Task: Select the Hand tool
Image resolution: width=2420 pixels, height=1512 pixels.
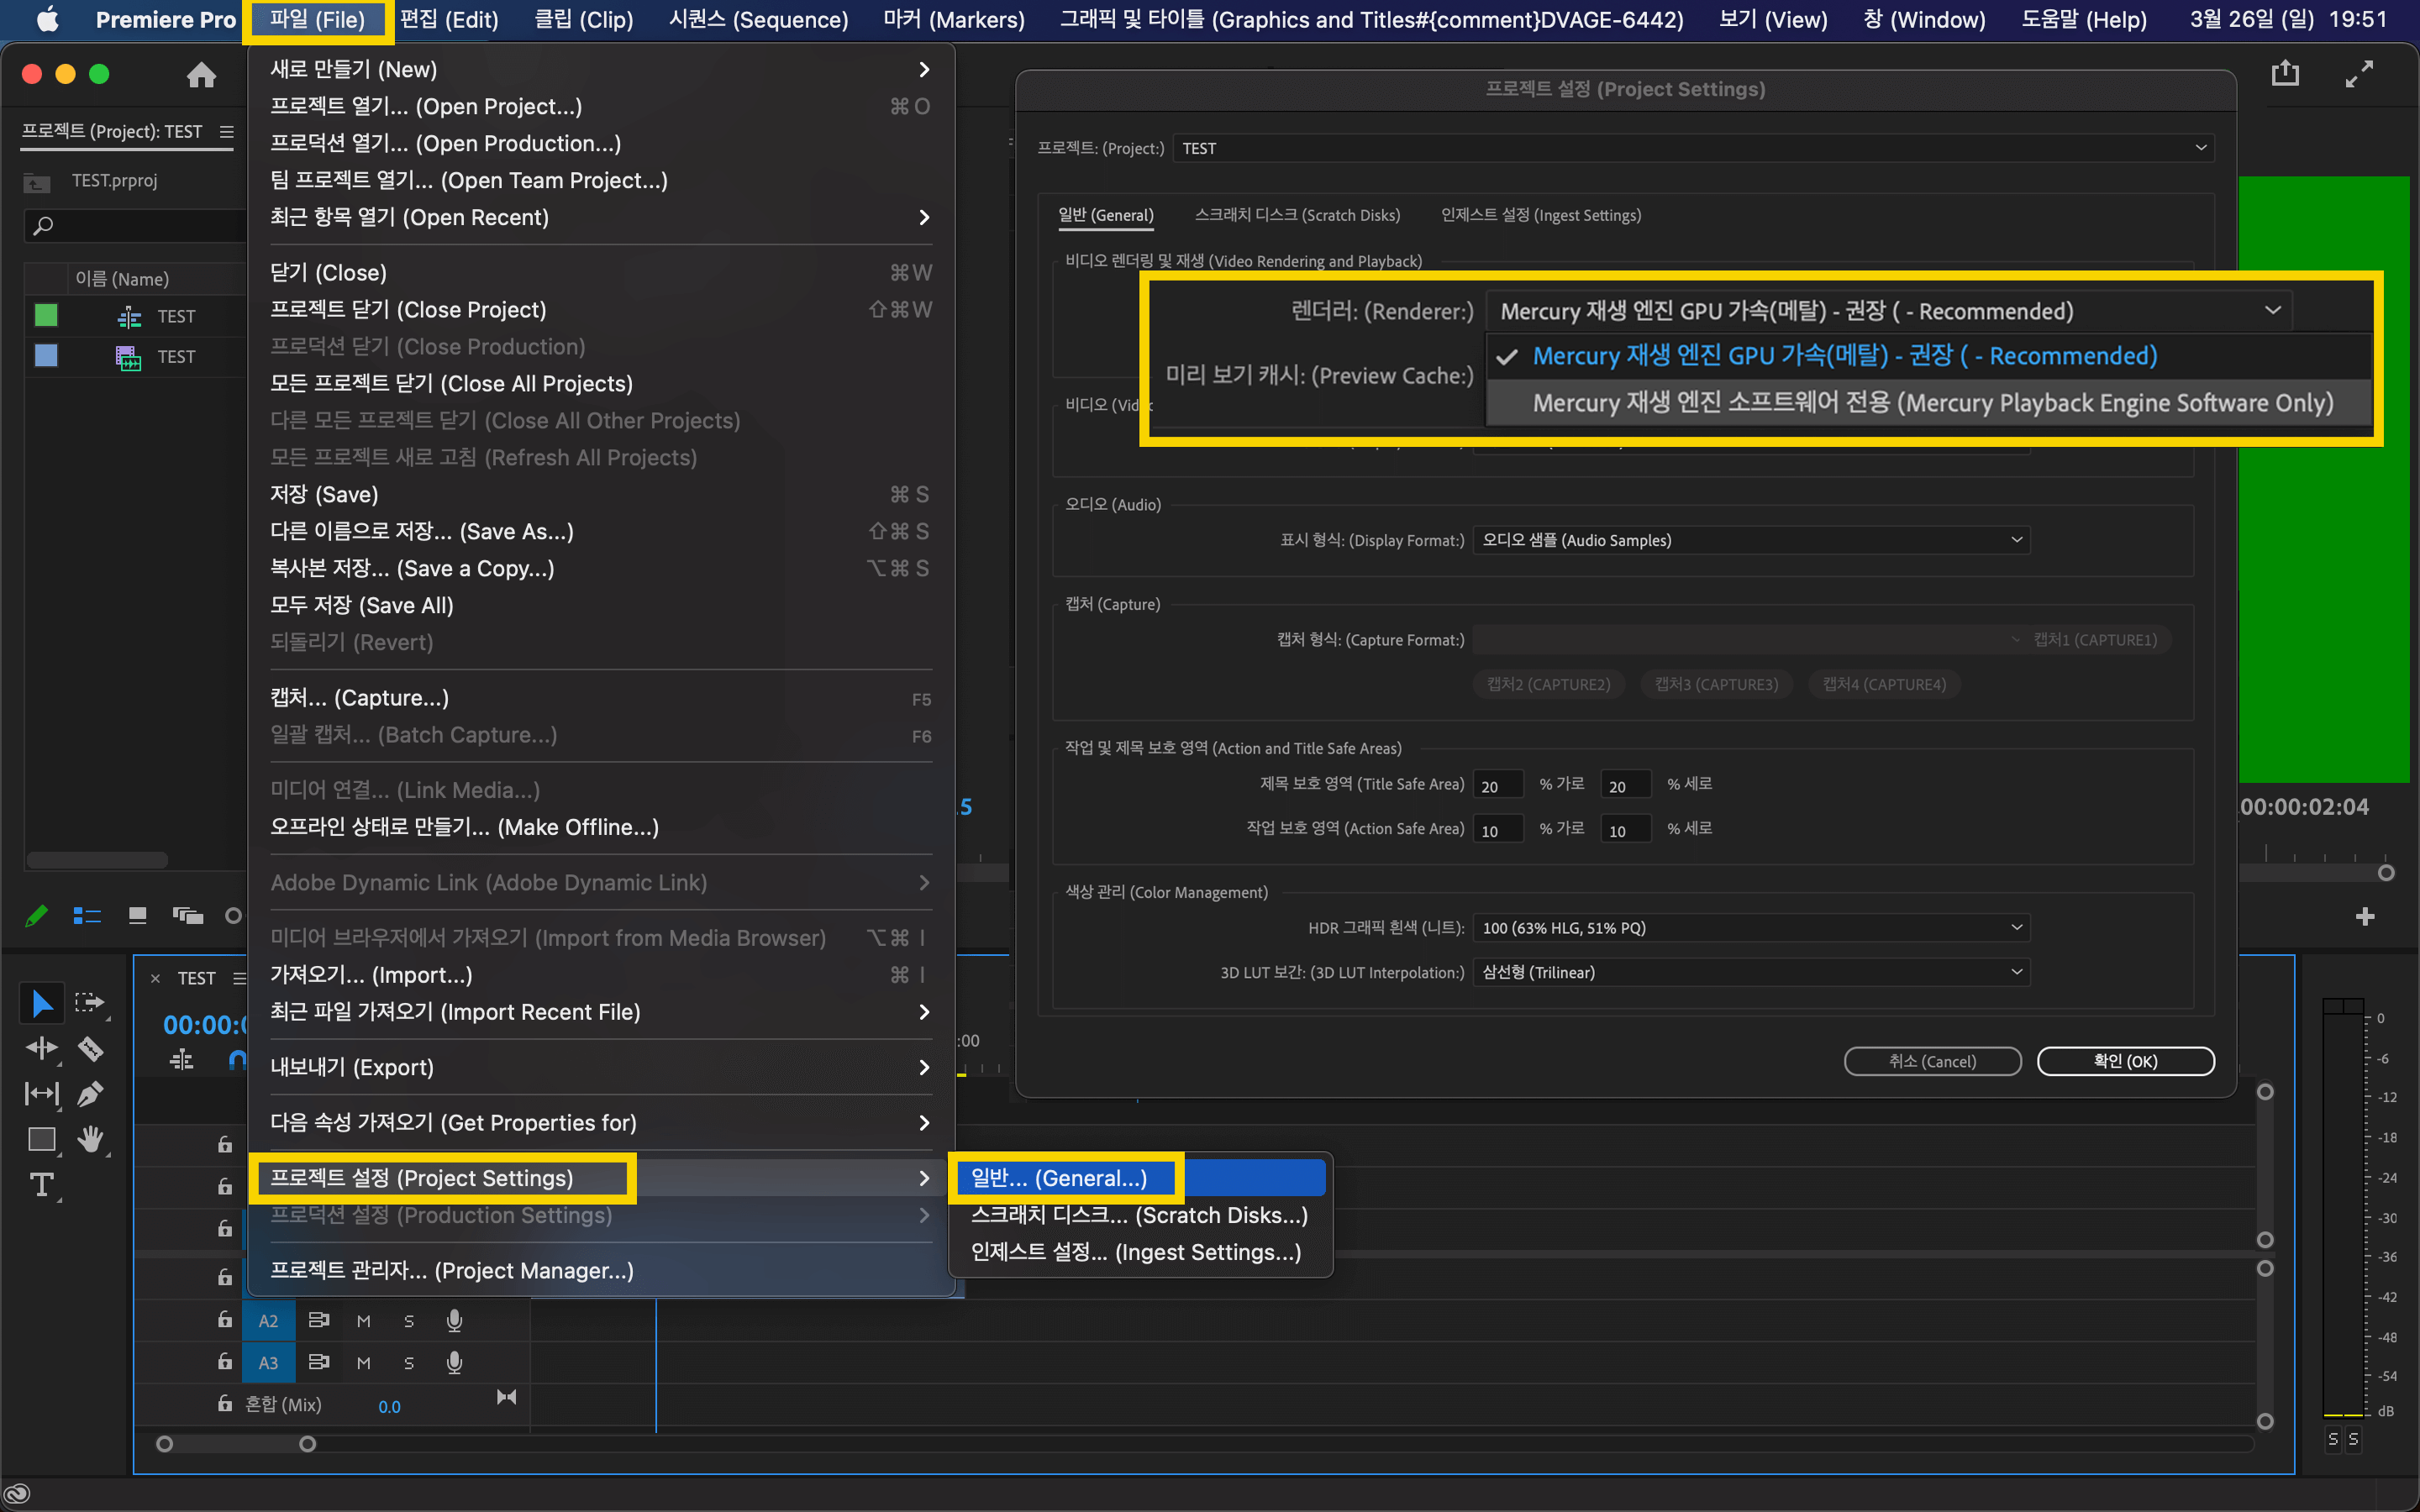Action: (x=90, y=1138)
